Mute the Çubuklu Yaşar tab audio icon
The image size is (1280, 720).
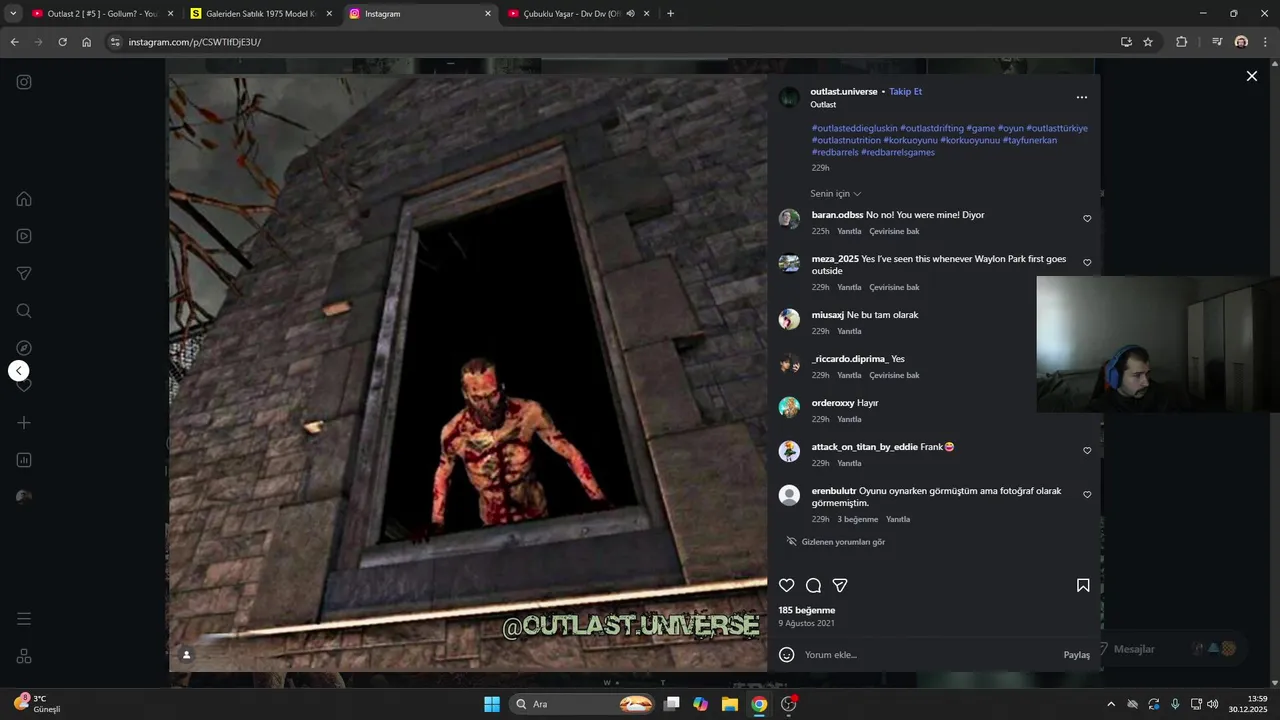[630, 14]
